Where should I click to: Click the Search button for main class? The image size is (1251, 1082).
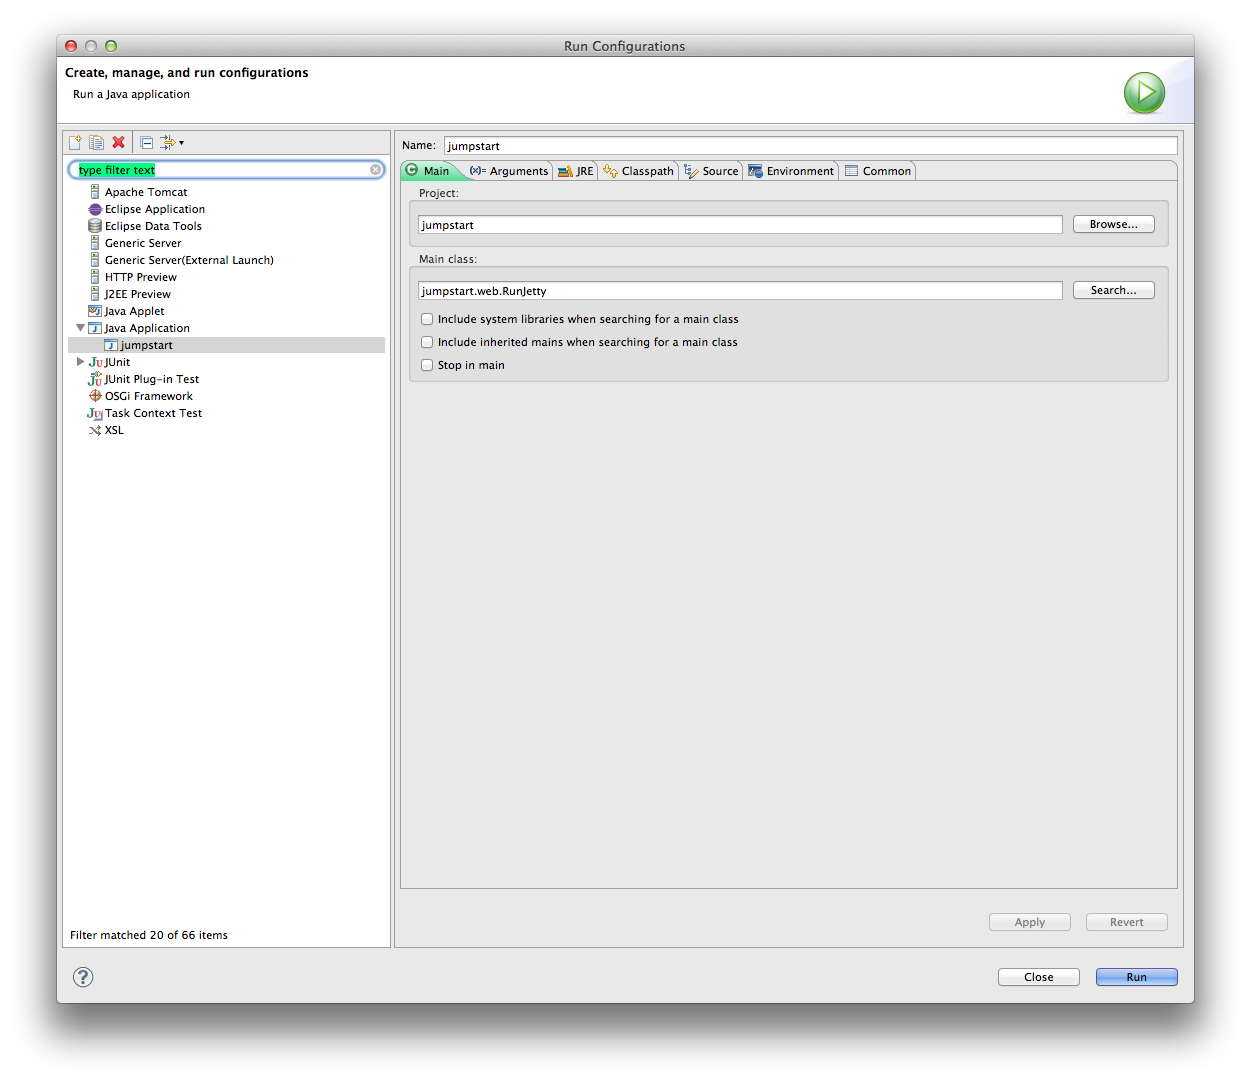[1113, 290]
